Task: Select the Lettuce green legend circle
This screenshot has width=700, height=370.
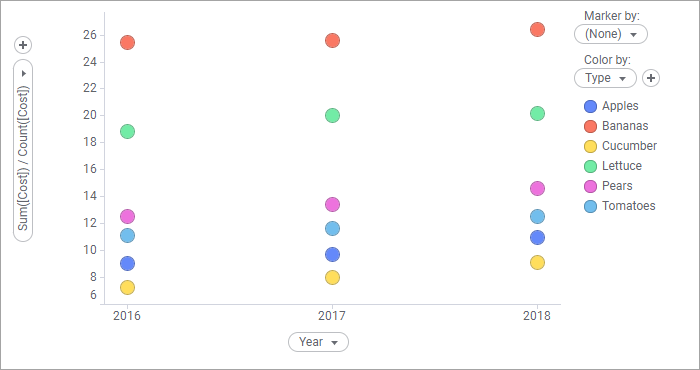Action: (591, 166)
